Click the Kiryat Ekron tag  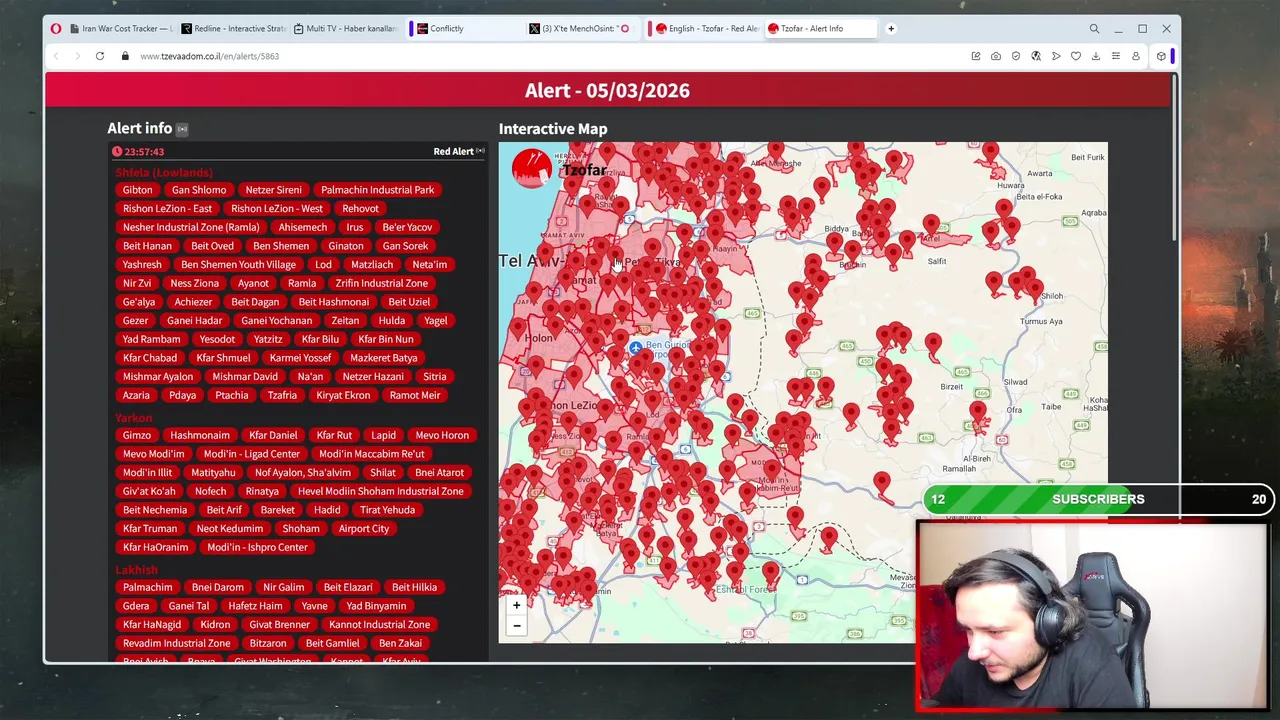click(x=343, y=395)
